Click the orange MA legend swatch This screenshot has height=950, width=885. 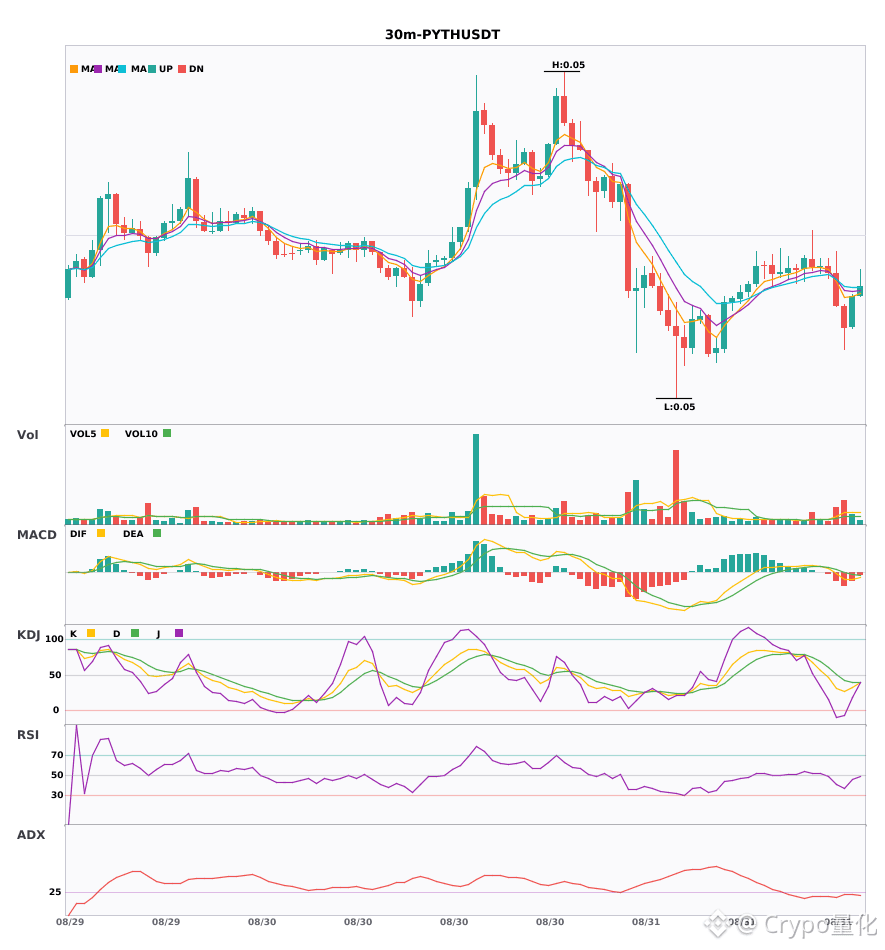point(74,69)
